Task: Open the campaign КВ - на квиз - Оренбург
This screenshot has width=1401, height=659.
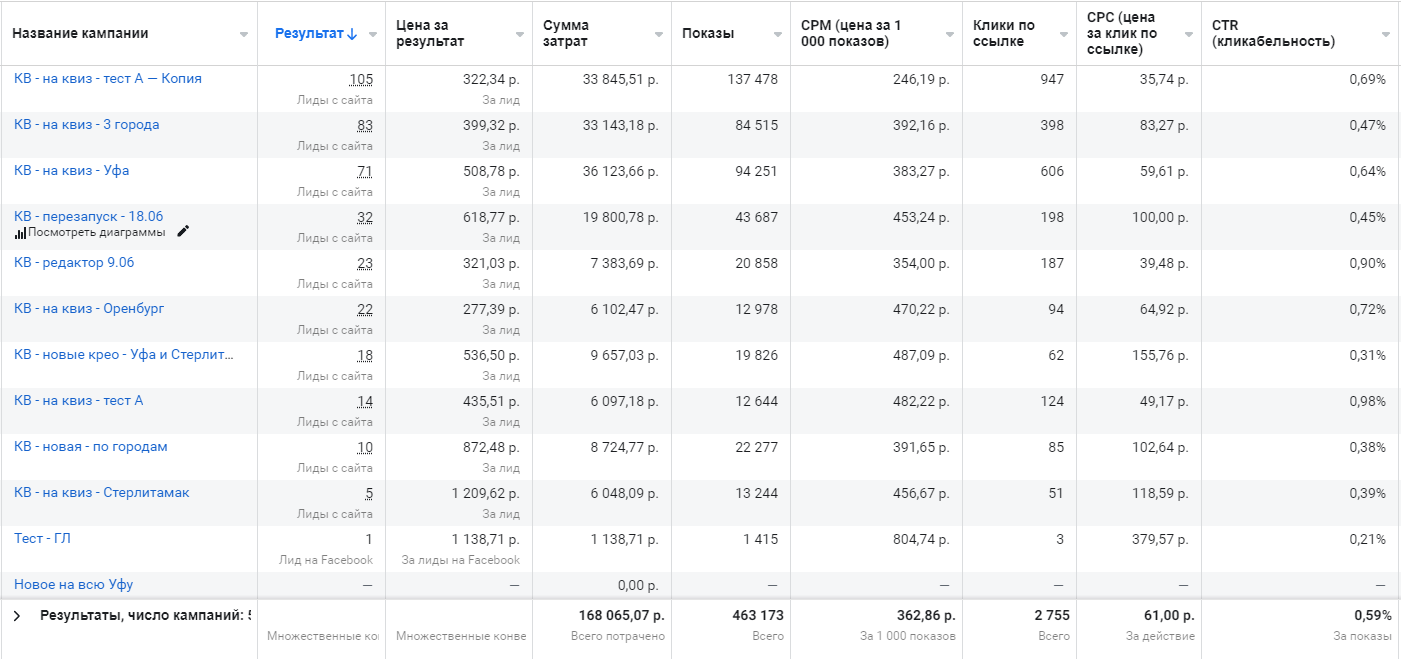Action: click(x=88, y=309)
